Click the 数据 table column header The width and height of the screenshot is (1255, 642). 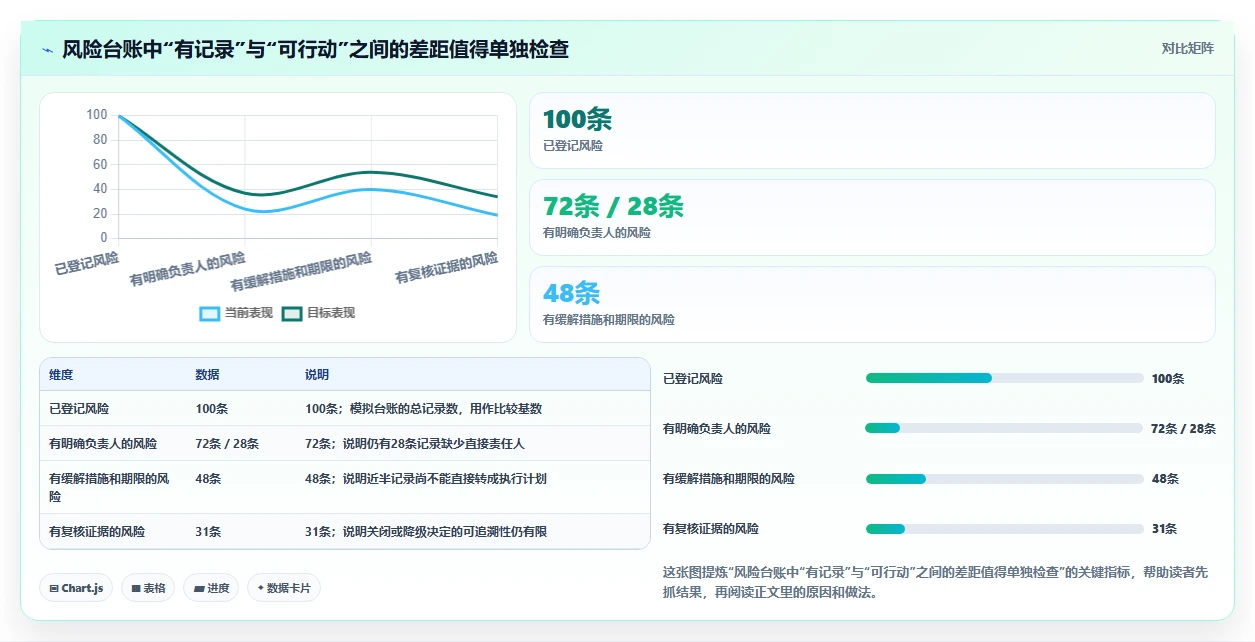(x=207, y=375)
